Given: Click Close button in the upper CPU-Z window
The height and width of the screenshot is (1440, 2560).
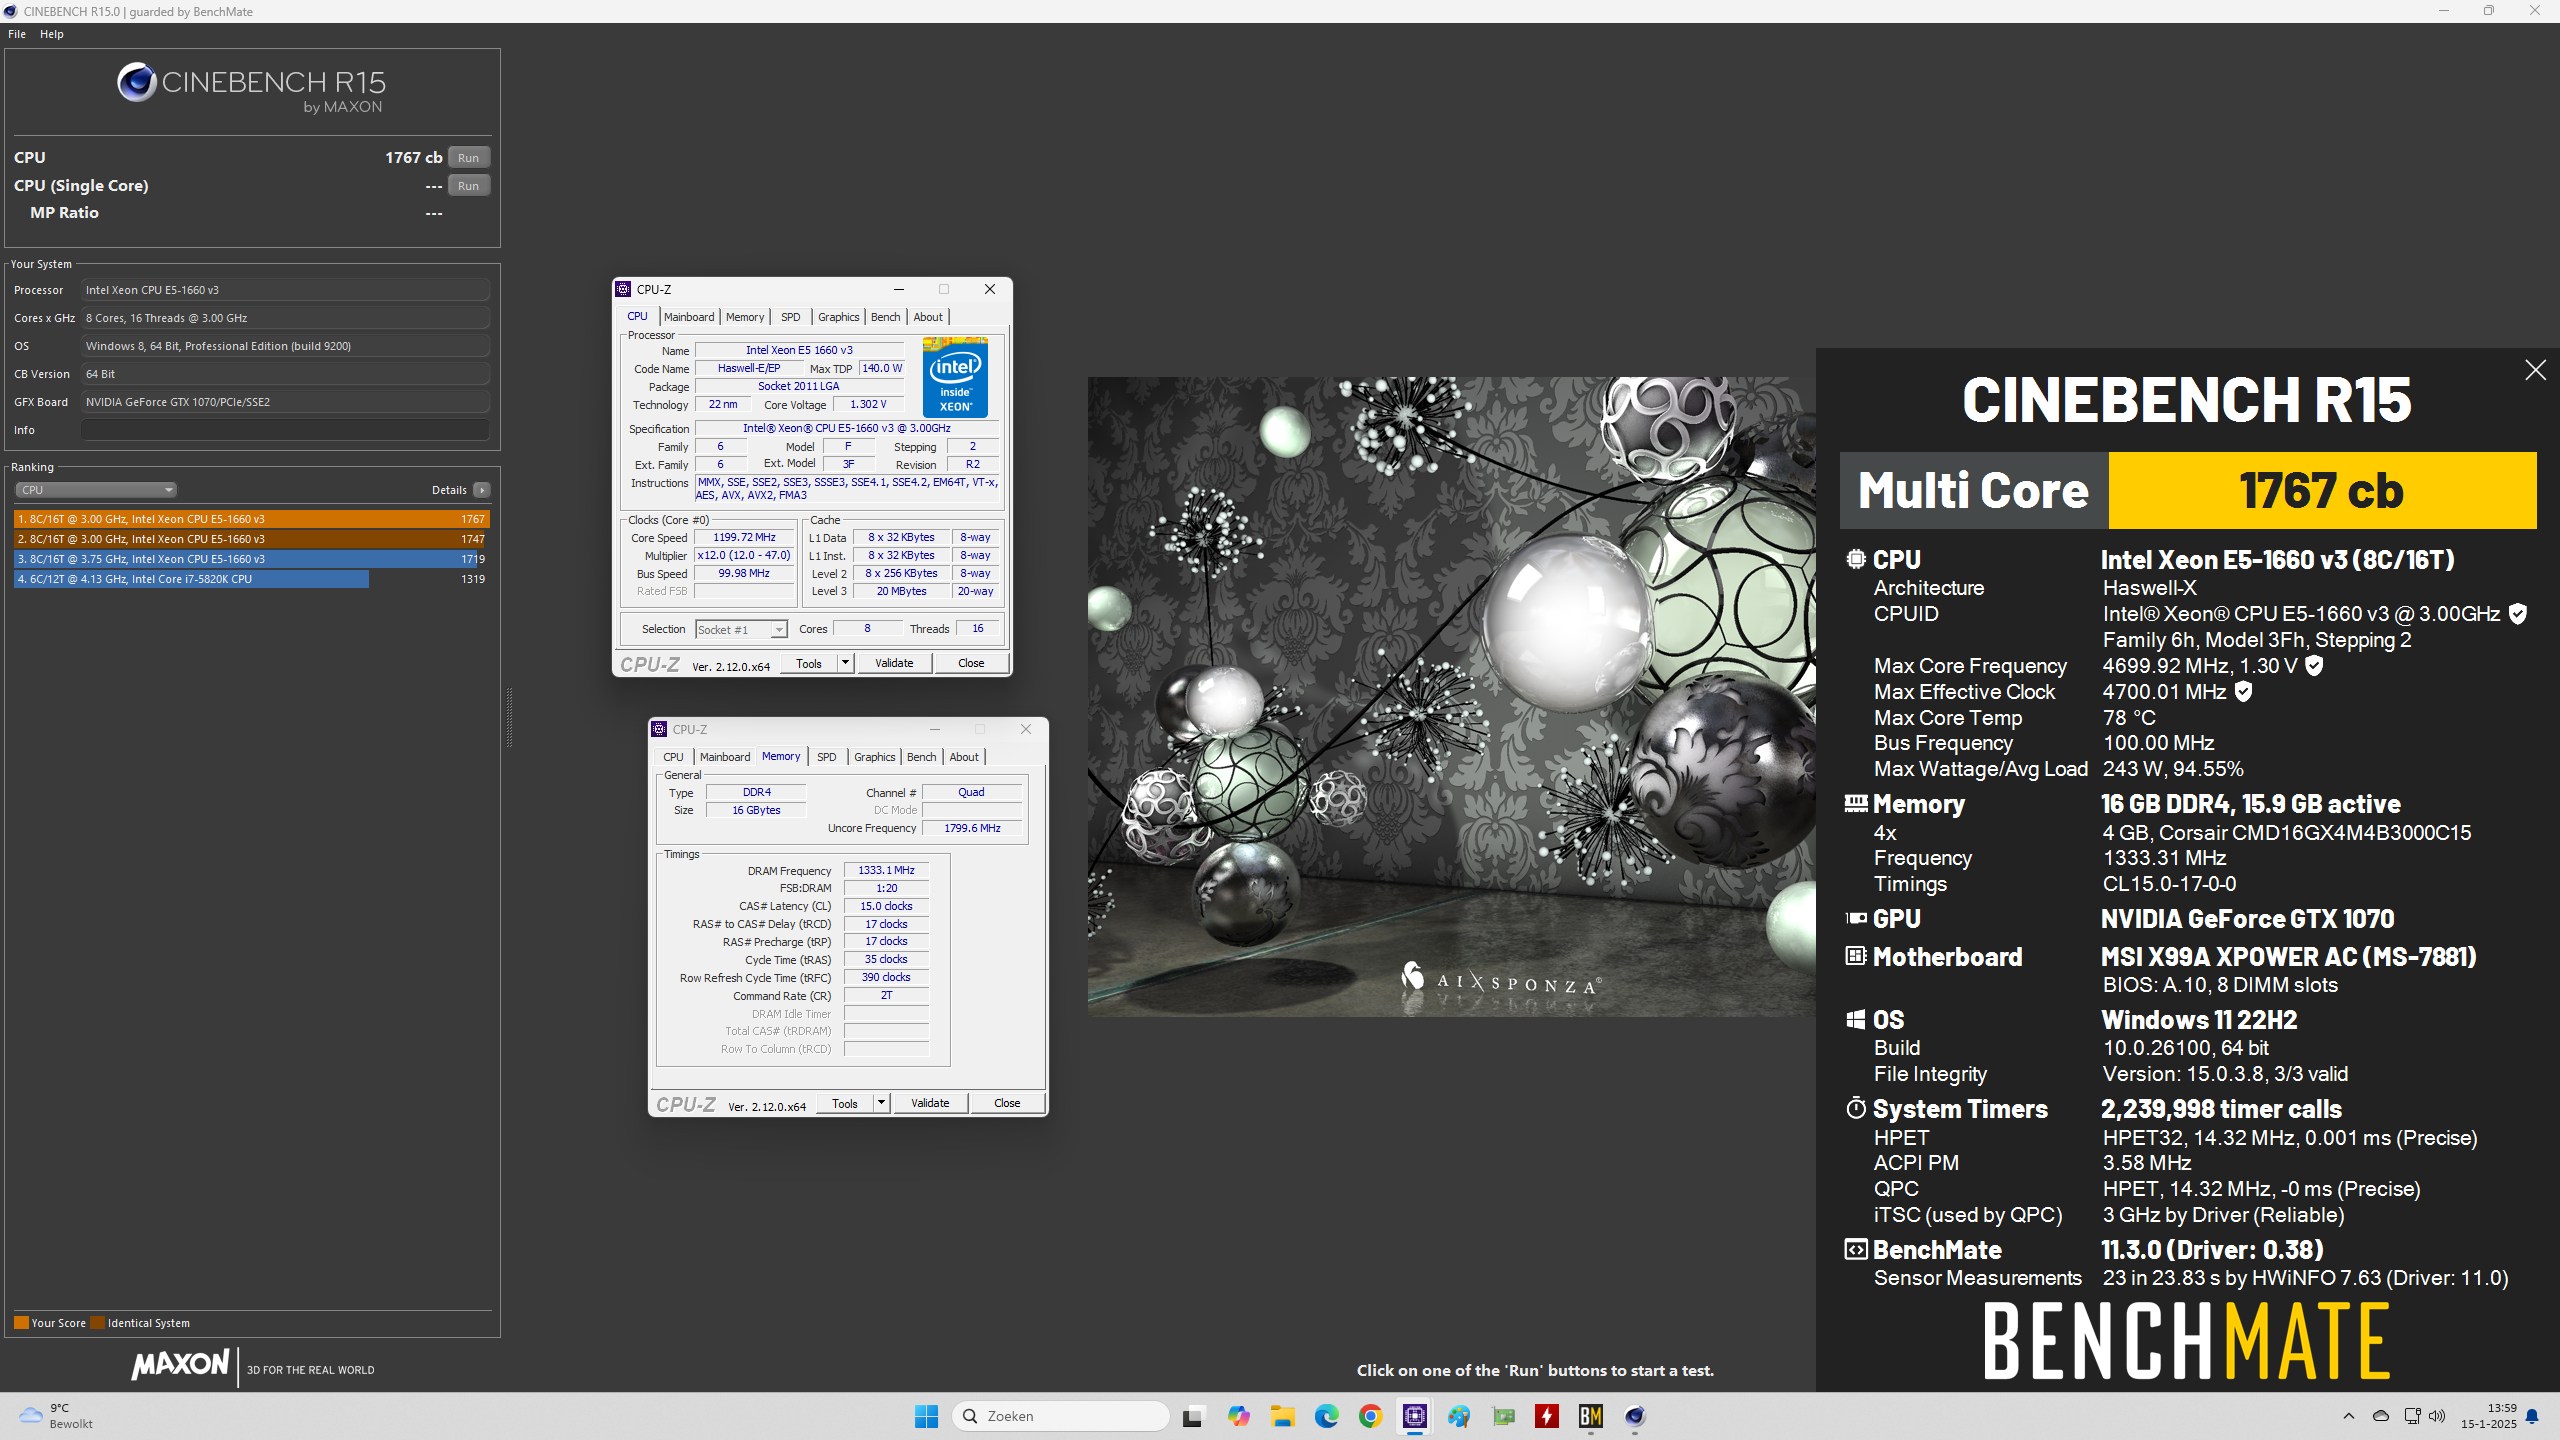Looking at the screenshot, I should coord(971,663).
